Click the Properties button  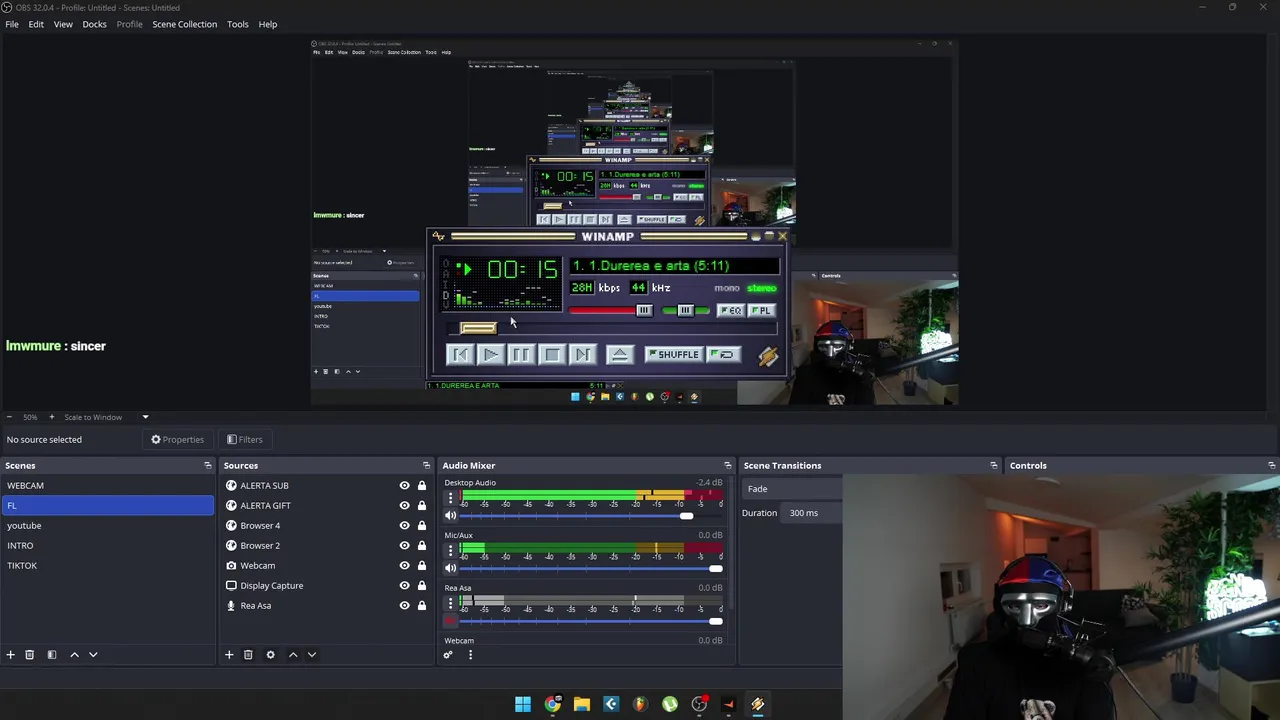pyautogui.click(x=177, y=439)
